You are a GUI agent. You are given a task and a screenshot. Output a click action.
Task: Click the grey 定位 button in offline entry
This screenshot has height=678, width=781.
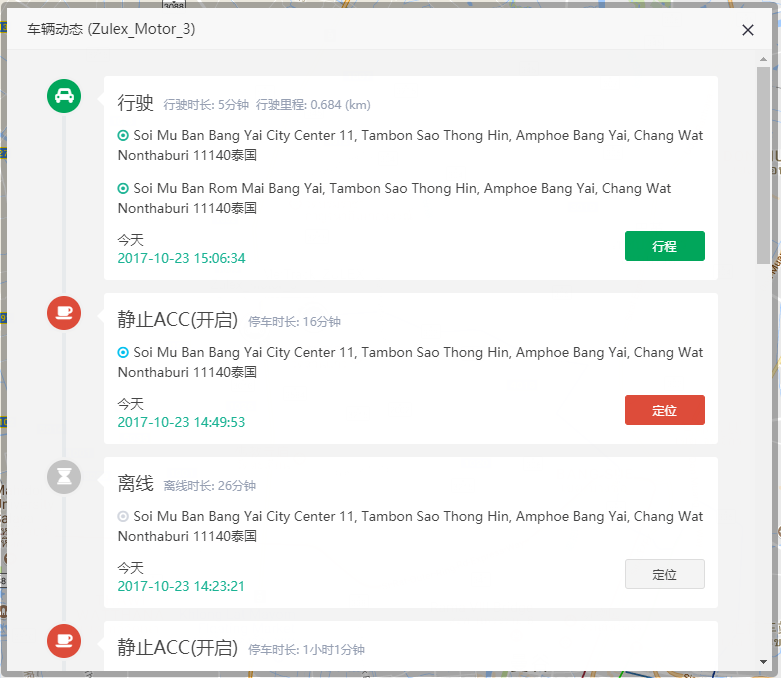[x=664, y=574]
